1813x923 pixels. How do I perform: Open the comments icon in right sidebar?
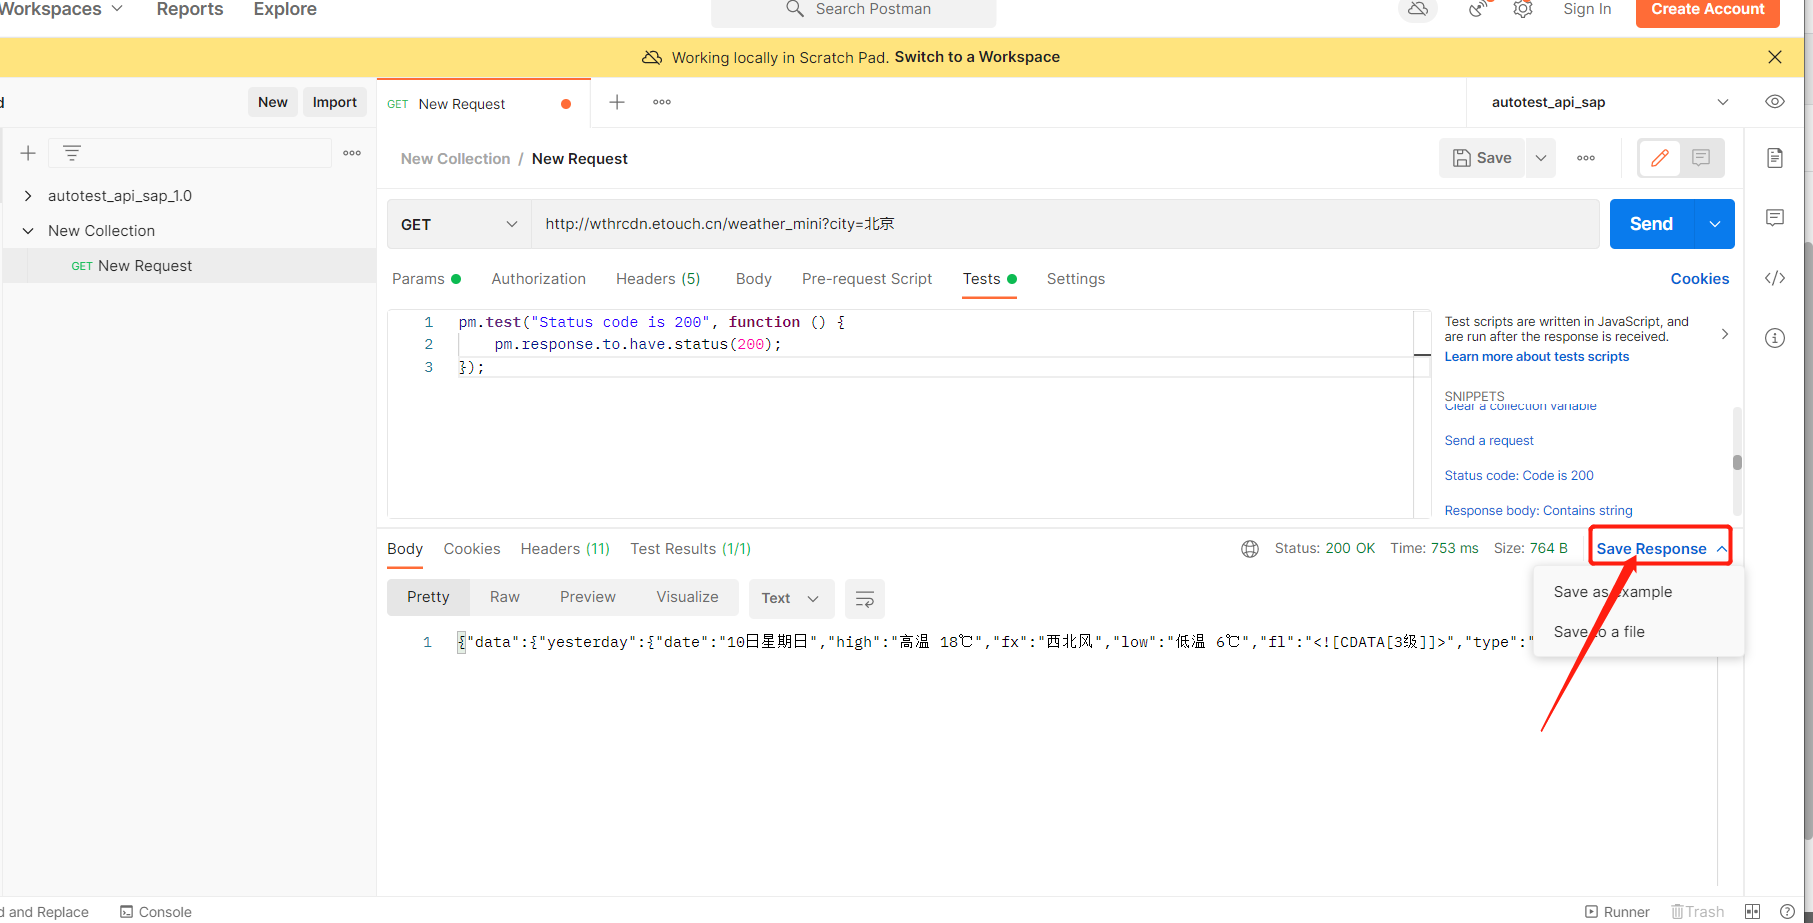point(1775,218)
